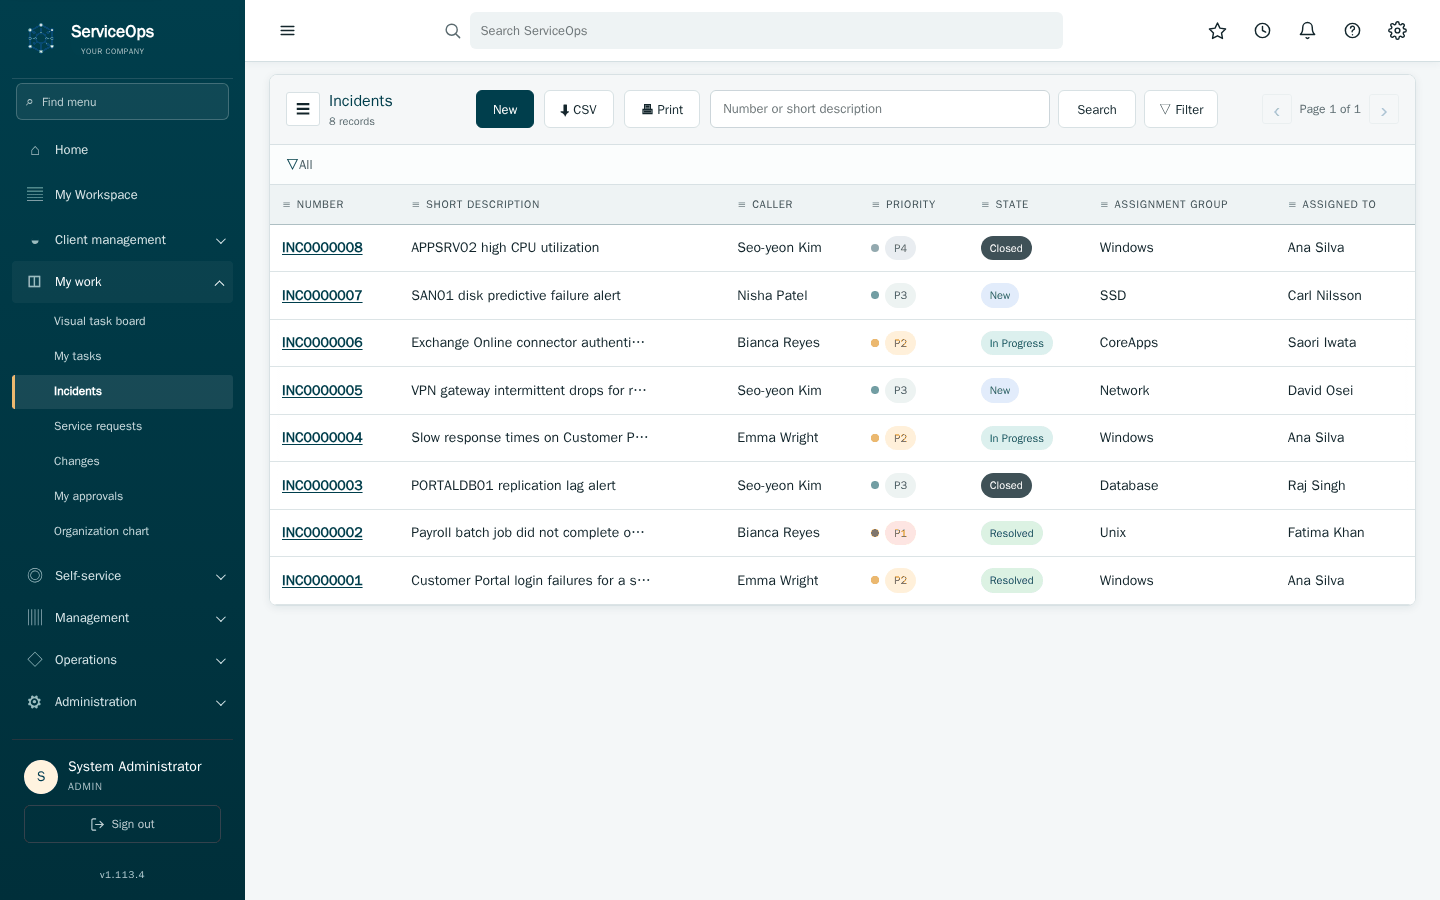Expand Administration chevron
The height and width of the screenshot is (900, 1440).
click(221, 703)
